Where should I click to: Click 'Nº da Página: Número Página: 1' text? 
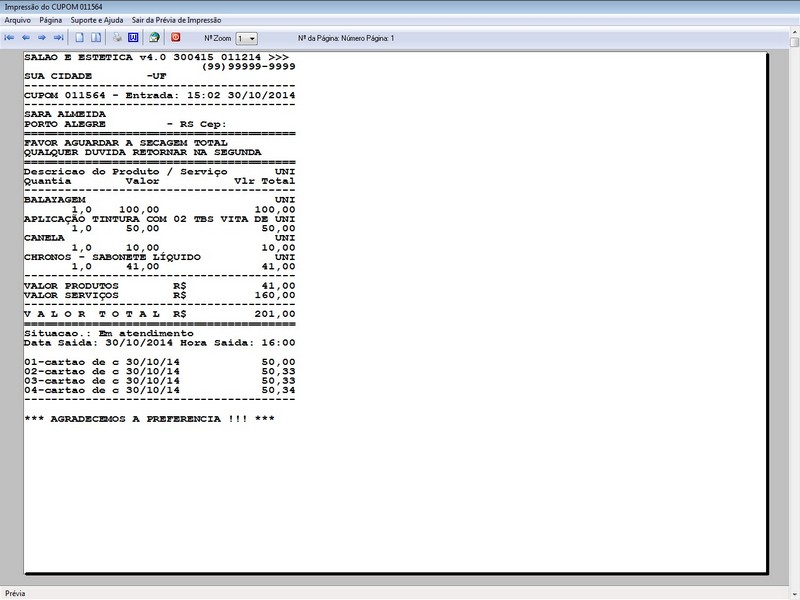[x=346, y=38]
